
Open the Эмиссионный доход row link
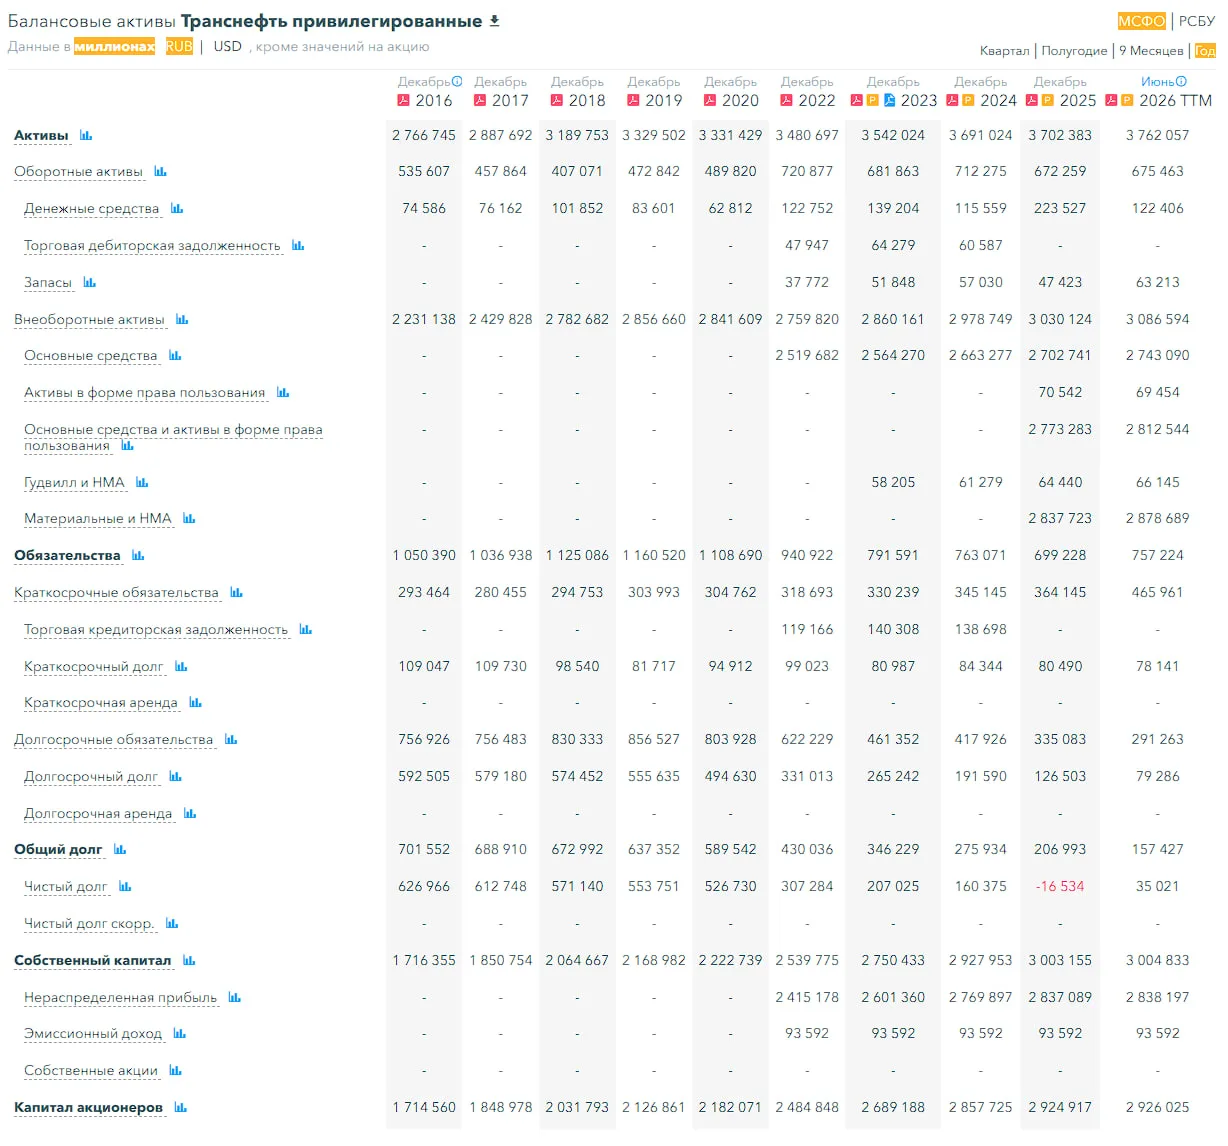pos(93,1033)
